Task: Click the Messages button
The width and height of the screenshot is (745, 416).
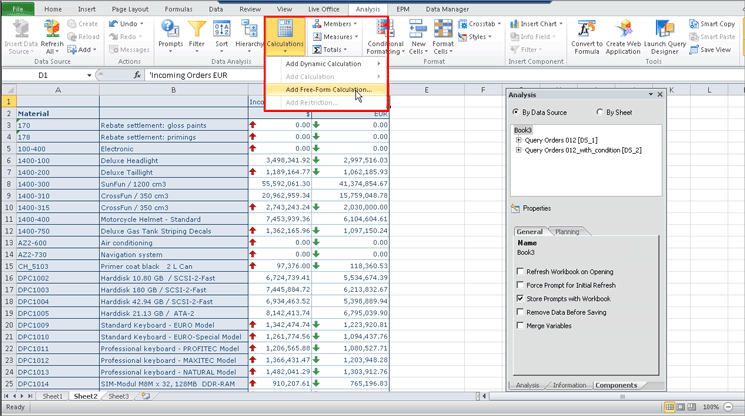Action: point(129,49)
